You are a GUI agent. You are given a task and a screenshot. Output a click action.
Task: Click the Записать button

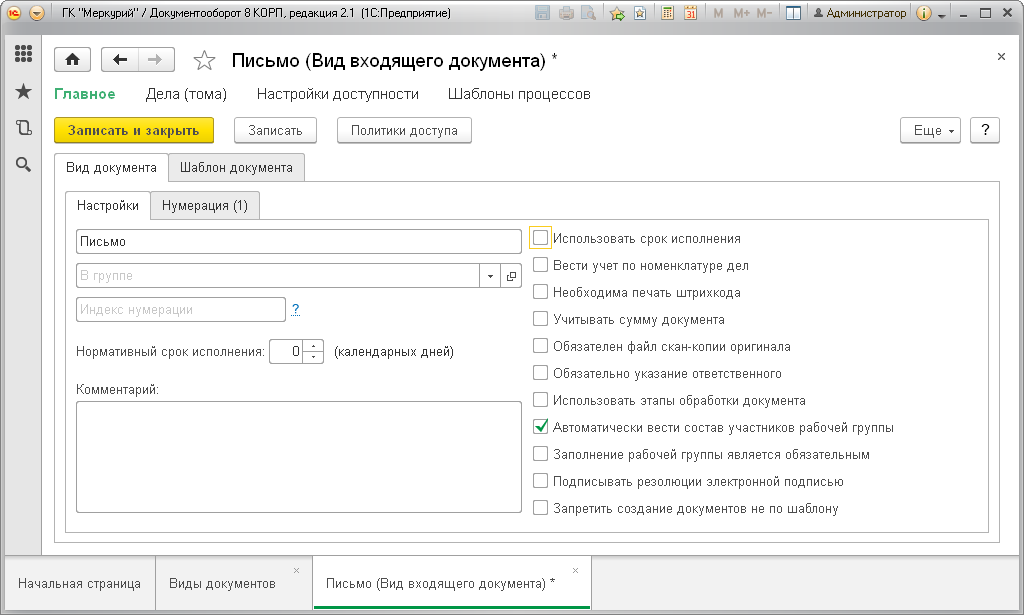pos(276,131)
